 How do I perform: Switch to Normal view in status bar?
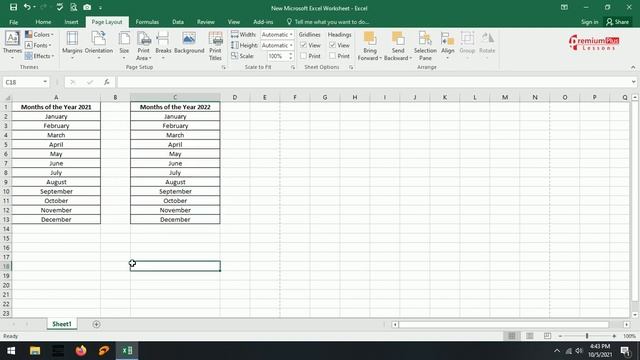point(512,336)
